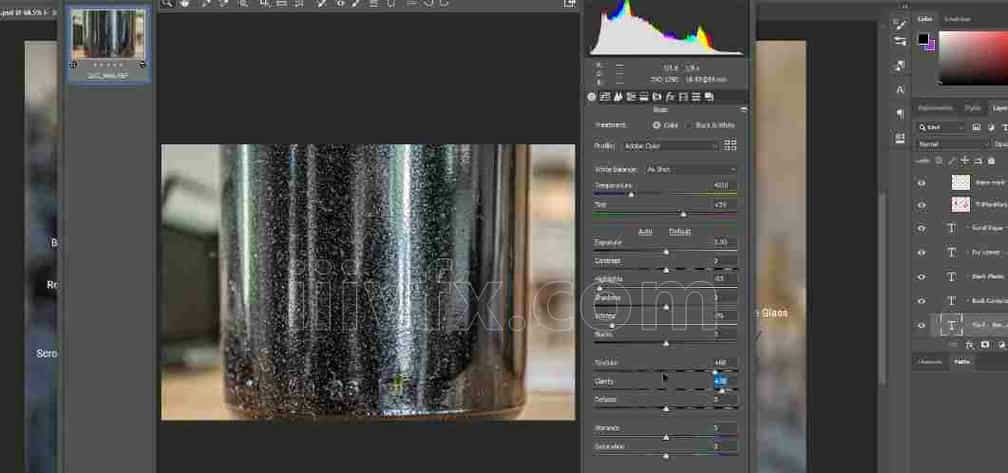The image size is (1008, 473).
Task: Open the Paragraph panel icon in Photoshop
Action: 900,114
